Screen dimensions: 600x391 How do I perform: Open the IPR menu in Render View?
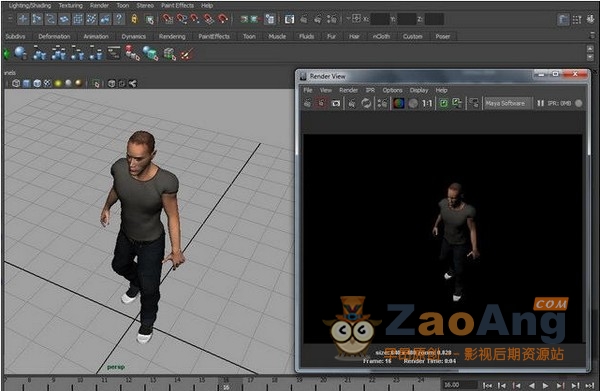(370, 90)
